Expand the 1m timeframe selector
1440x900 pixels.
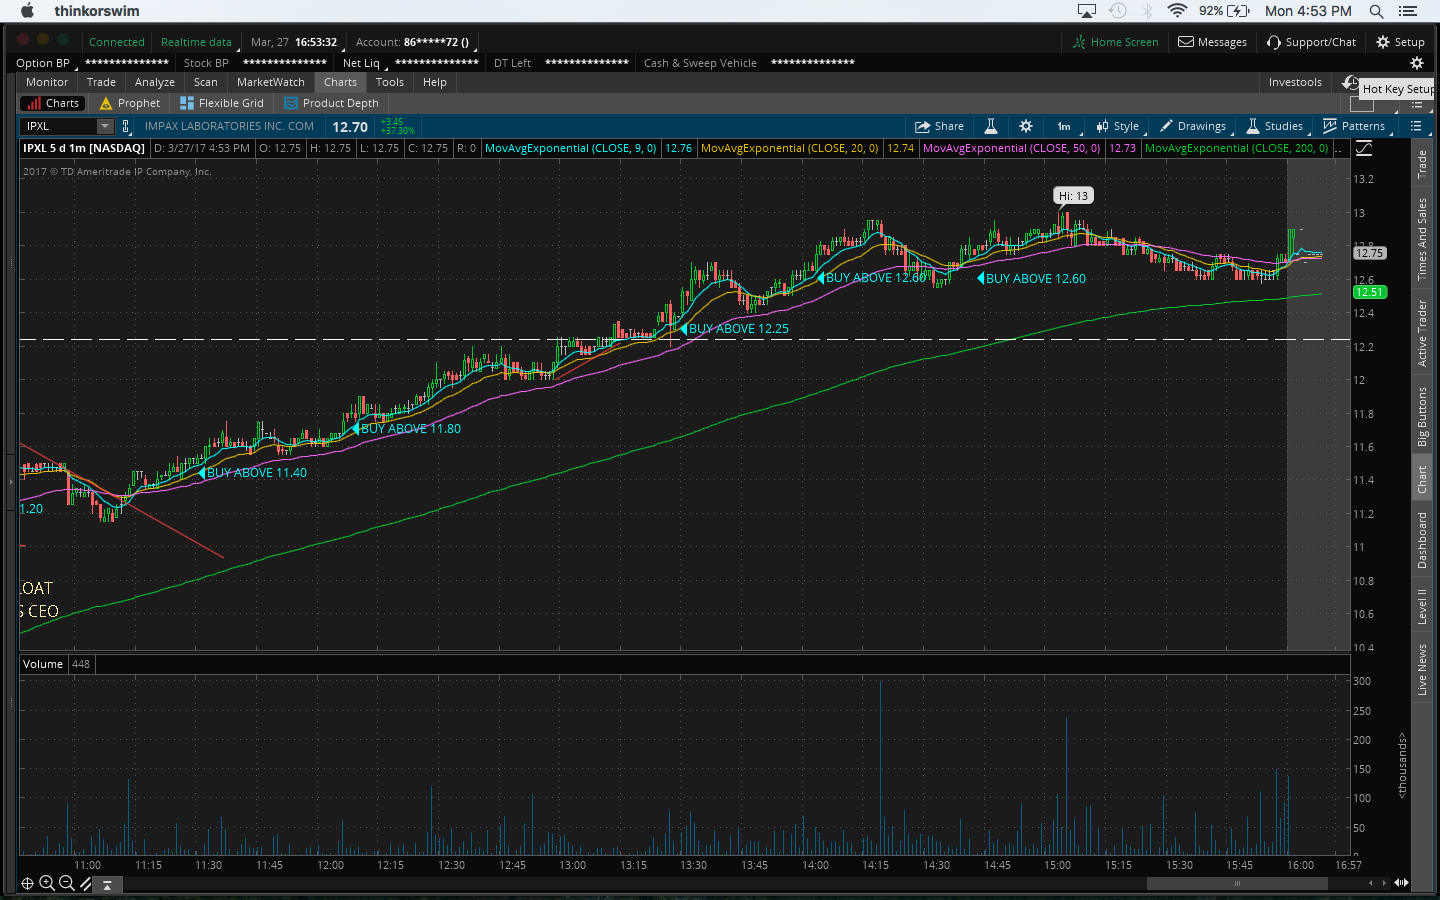pos(1064,126)
